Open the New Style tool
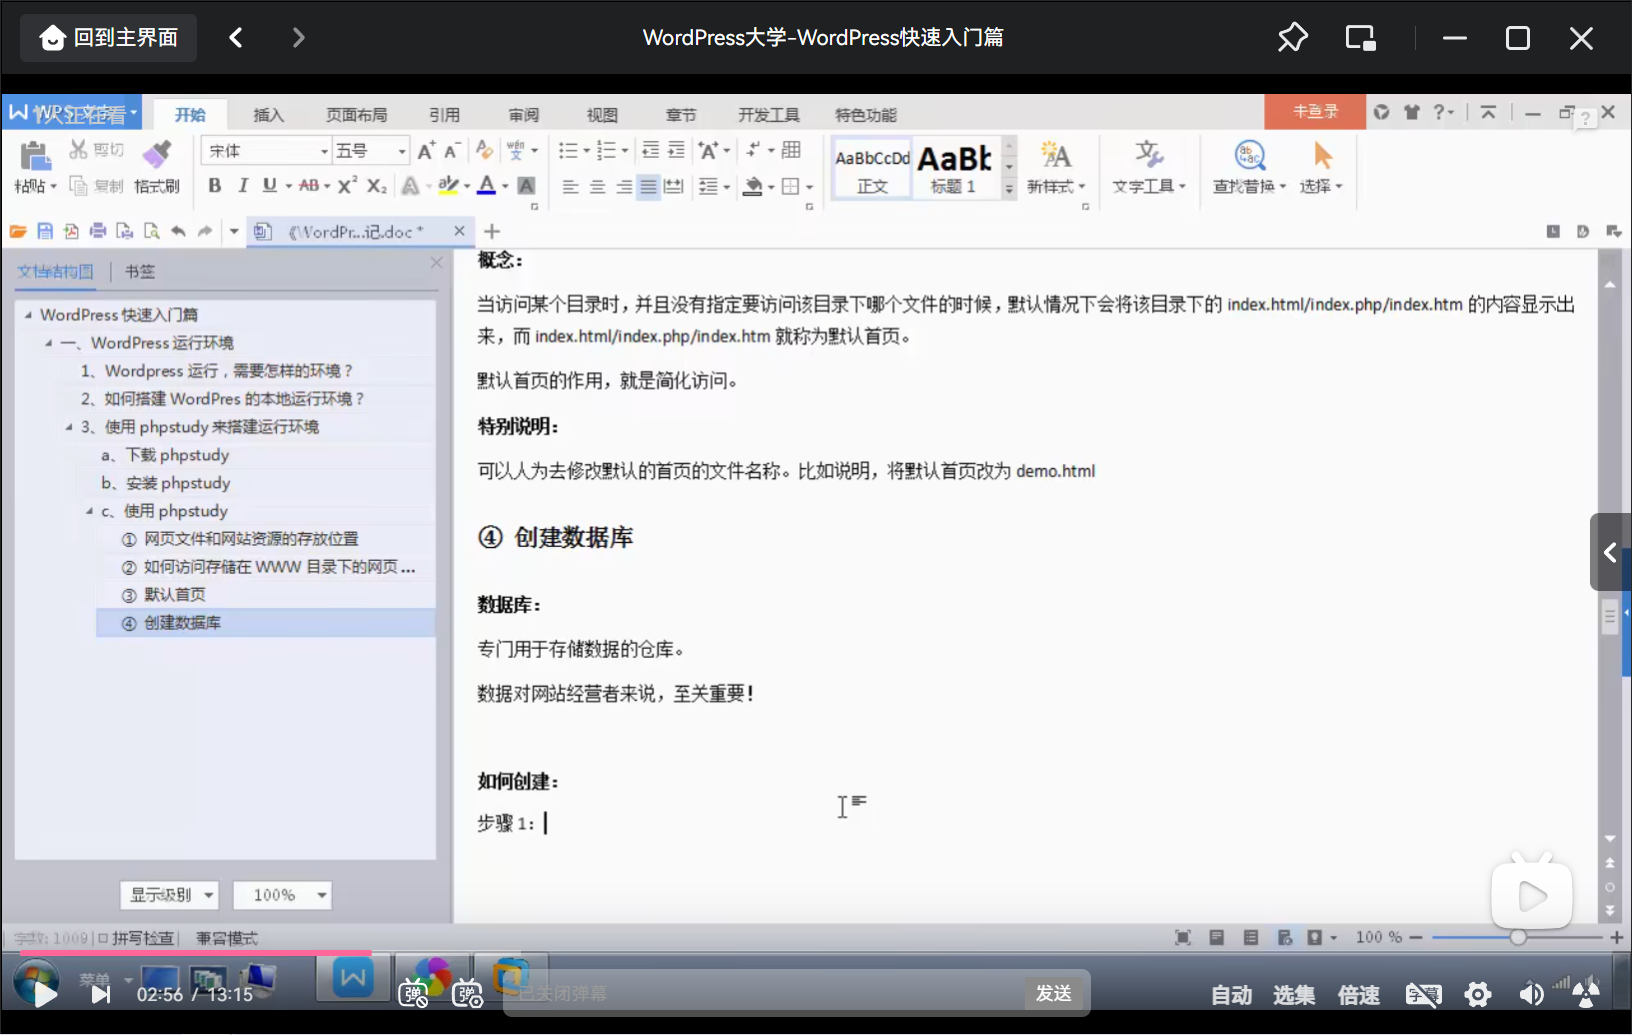This screenshot has height=1035, width=1632. point(1055,167)
